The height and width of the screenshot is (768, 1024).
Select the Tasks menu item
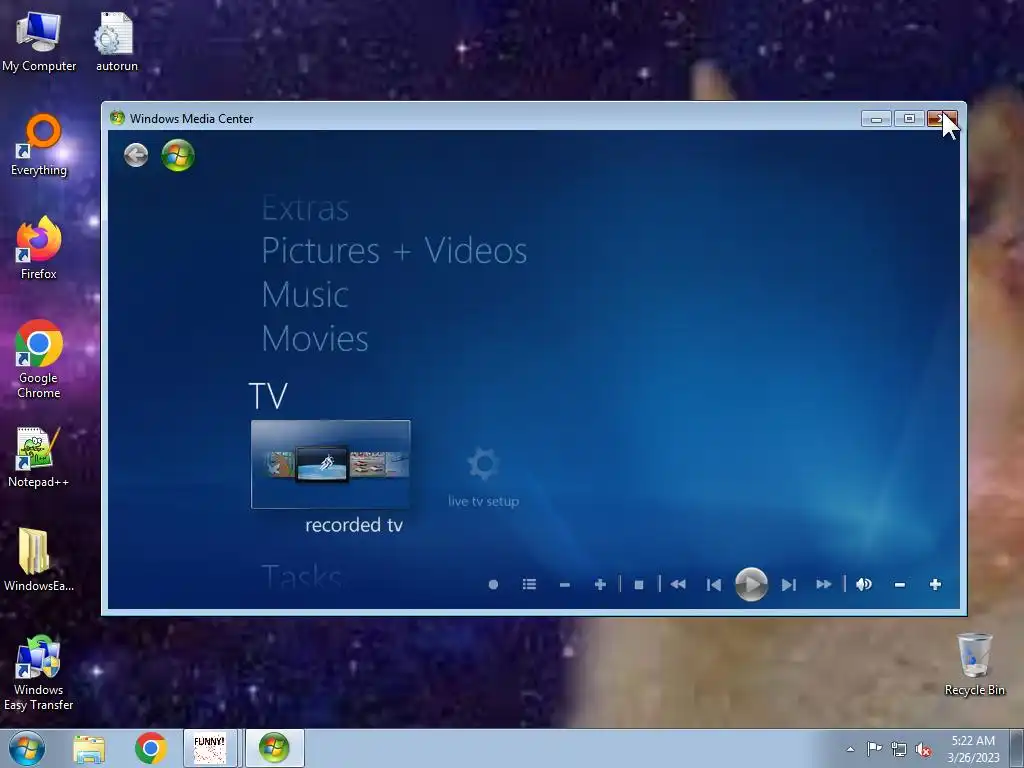coord(301,577)
